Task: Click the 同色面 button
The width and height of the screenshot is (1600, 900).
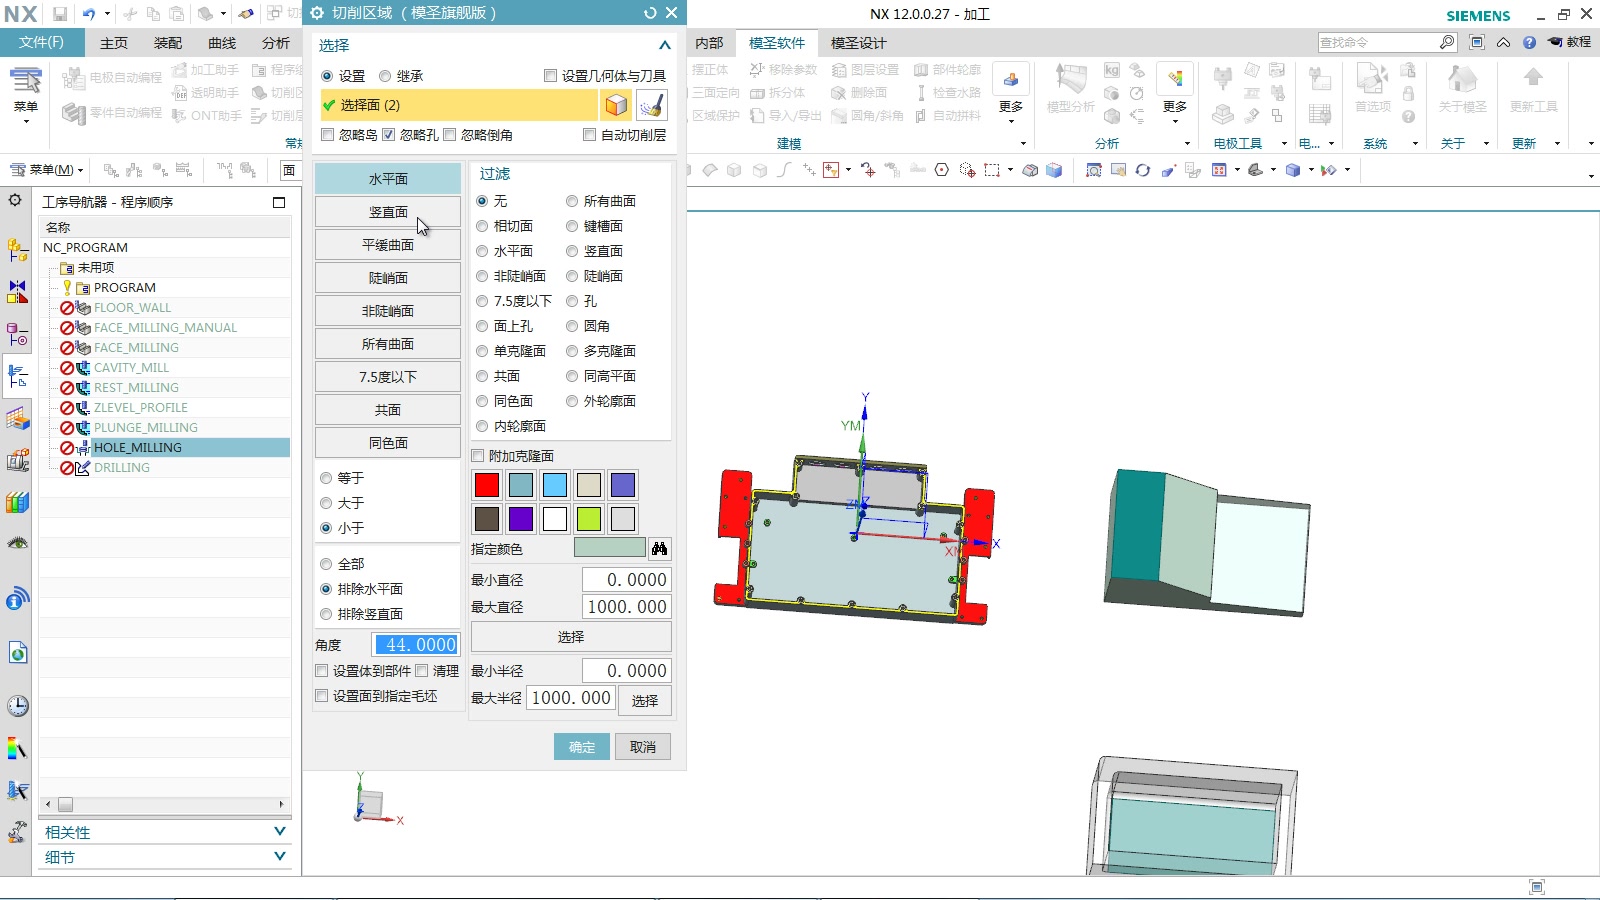Action: (388, 443)
